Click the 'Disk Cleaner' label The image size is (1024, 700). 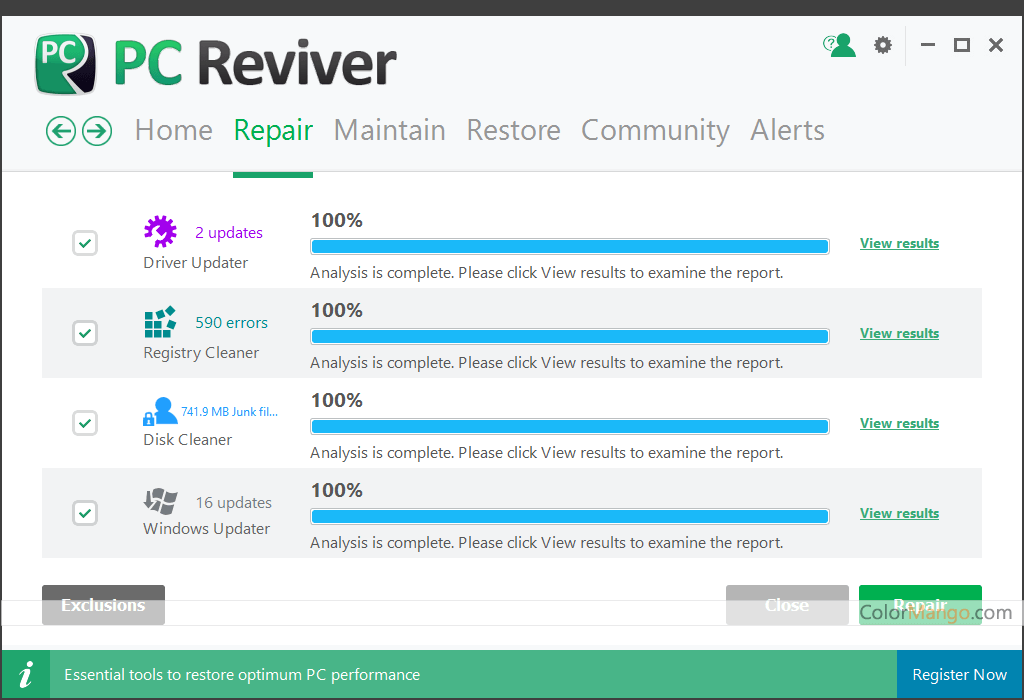187,440
